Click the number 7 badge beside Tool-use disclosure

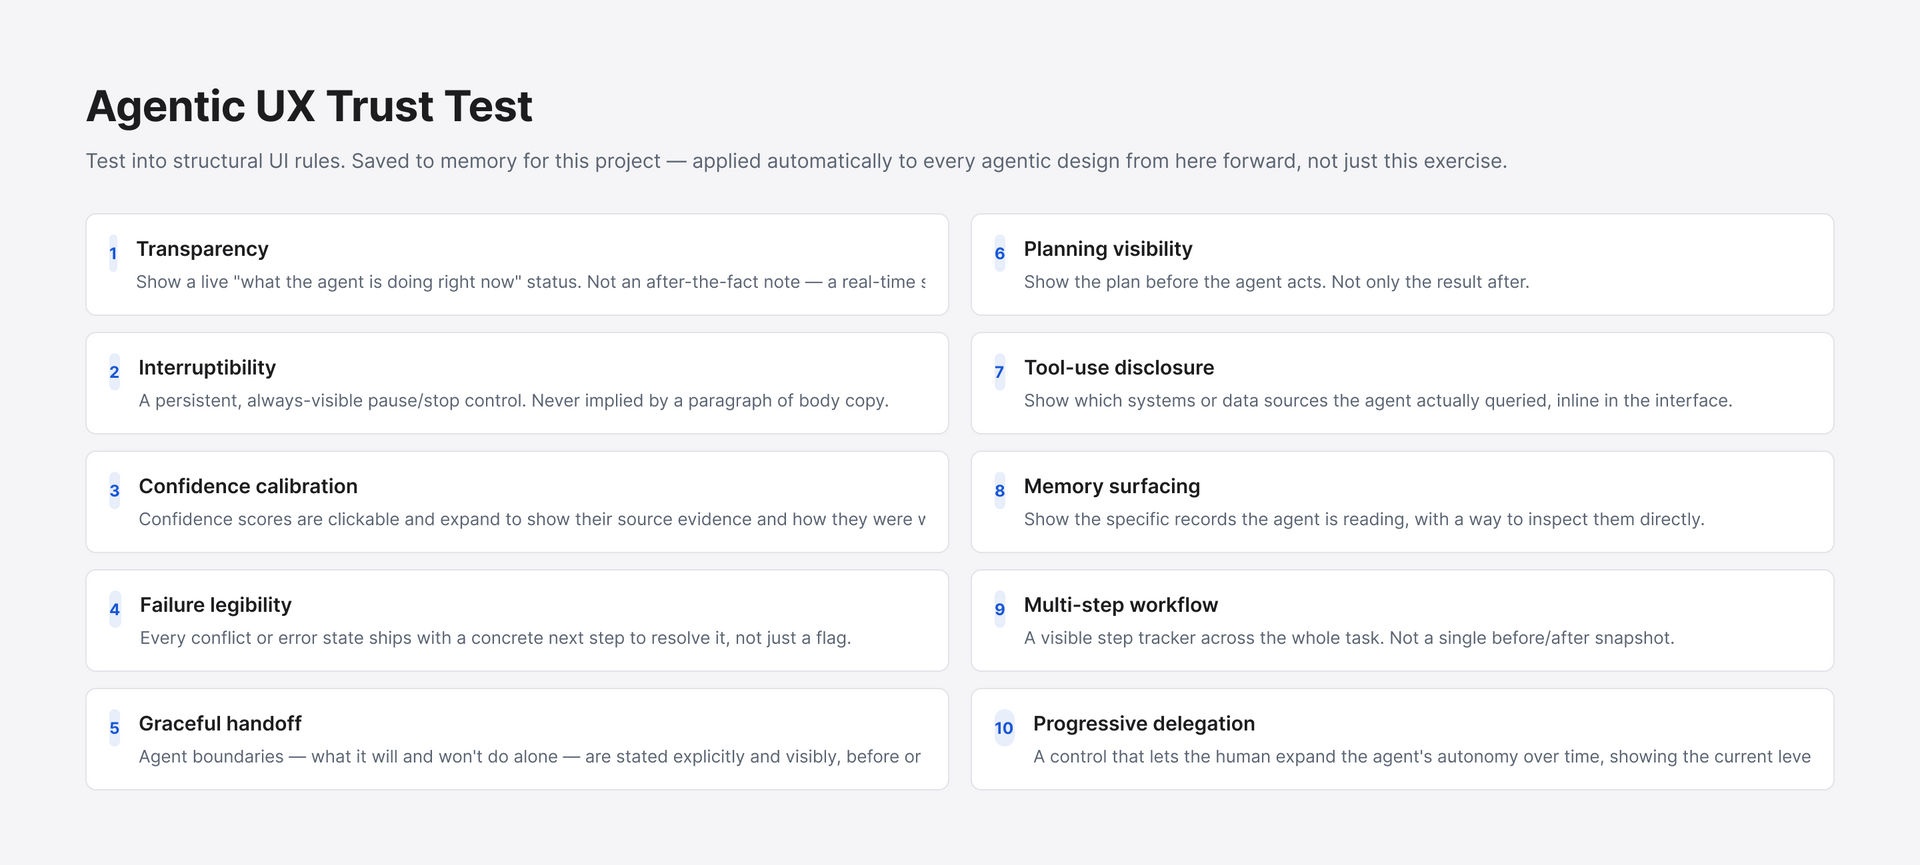(x=999, y=372)
